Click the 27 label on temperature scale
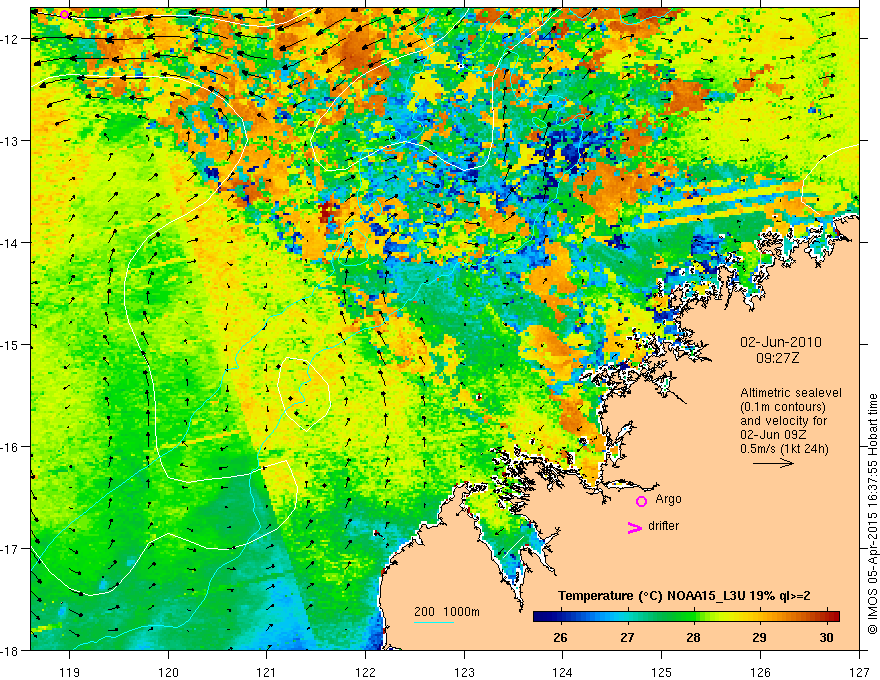The image size is (880, 680). 627,637
